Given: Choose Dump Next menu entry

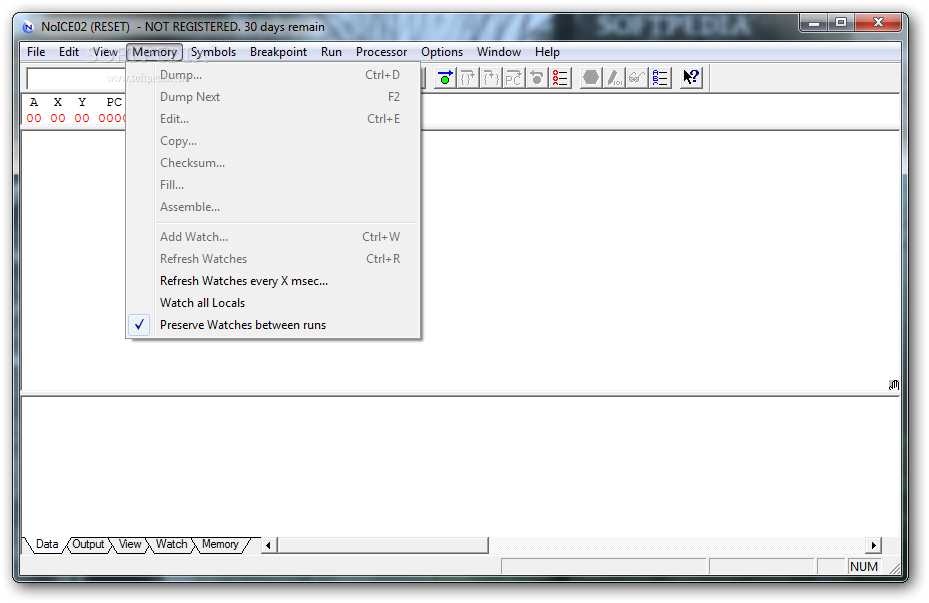Looking at the screenshot, I should (273, 97).
